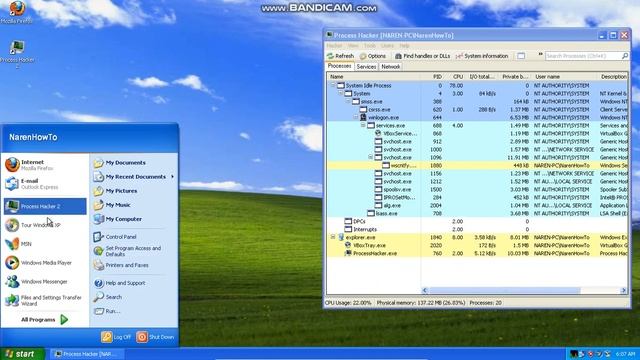Open System information from the toolbar

click(x=482, y=56)
